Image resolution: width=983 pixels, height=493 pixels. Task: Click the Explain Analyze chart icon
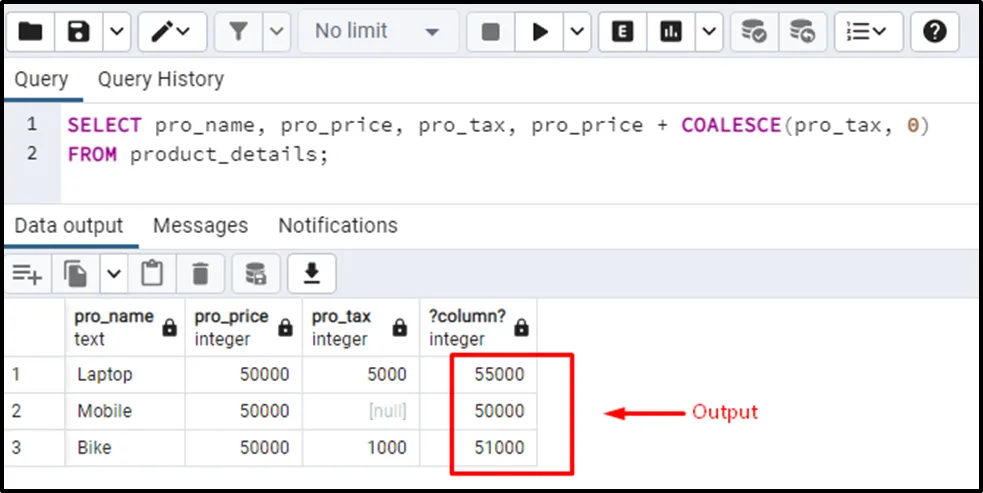671,32
